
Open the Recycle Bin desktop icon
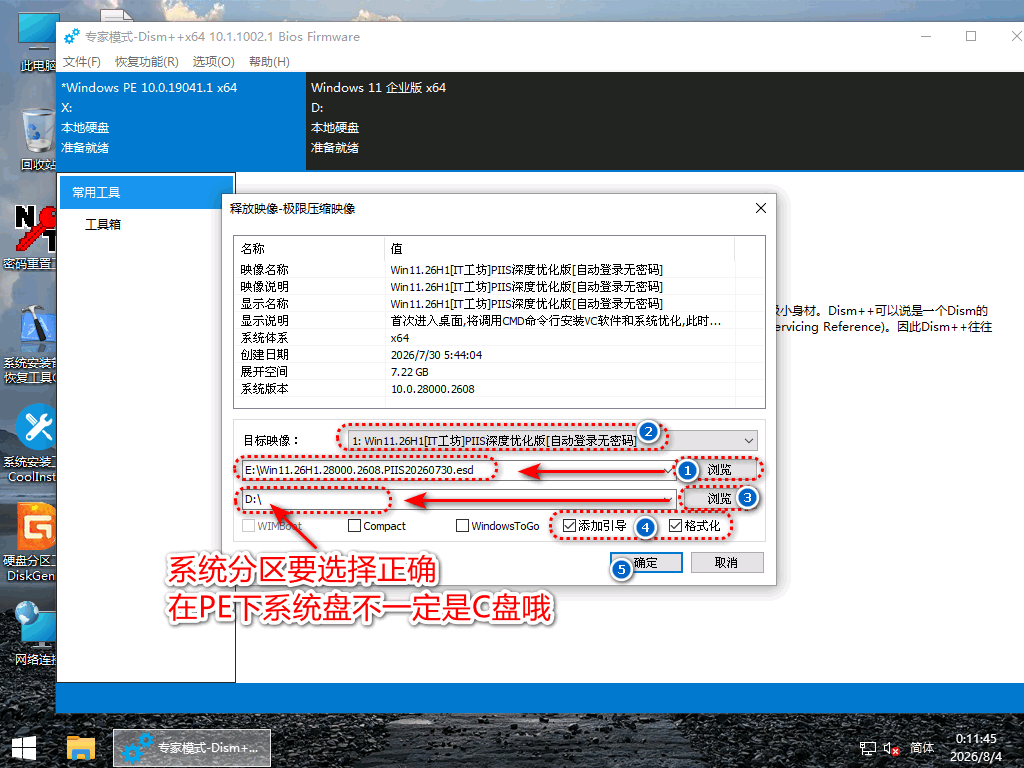38,138
